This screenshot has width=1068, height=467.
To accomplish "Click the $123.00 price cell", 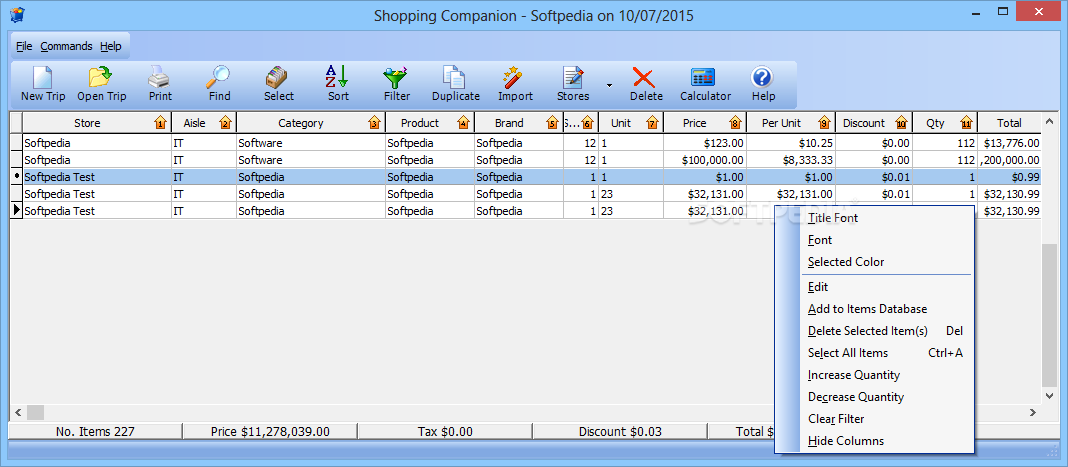I will [704, 143].
